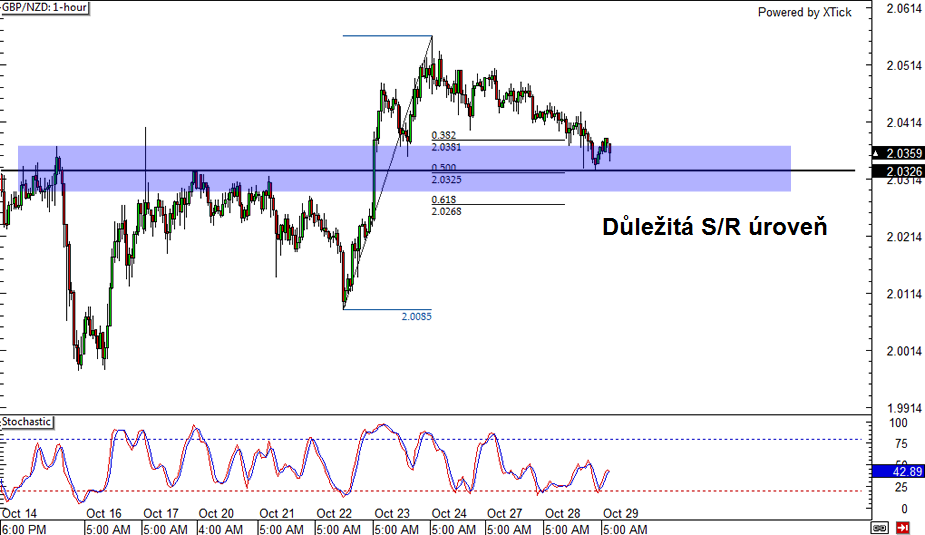Click the Powered by XTick label

805,12
